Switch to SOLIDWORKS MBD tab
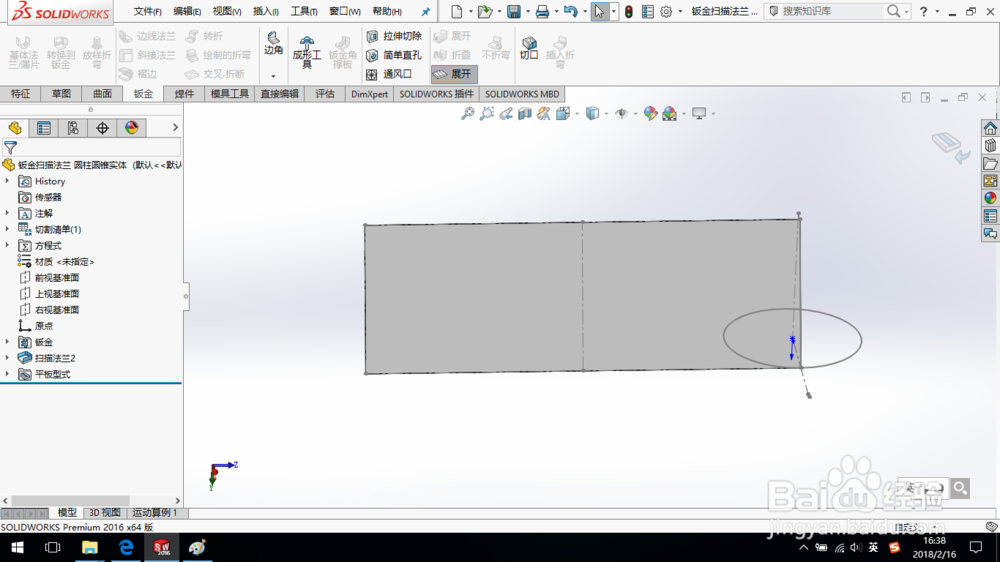1000x562 pixels. [x=522, y=94]
